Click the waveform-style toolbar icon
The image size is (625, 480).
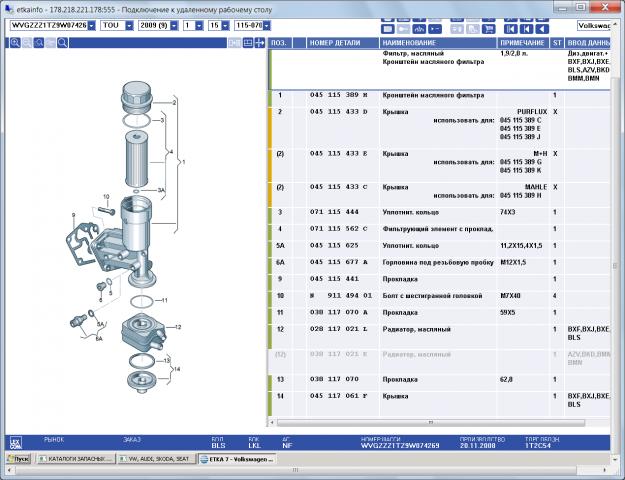419,29
